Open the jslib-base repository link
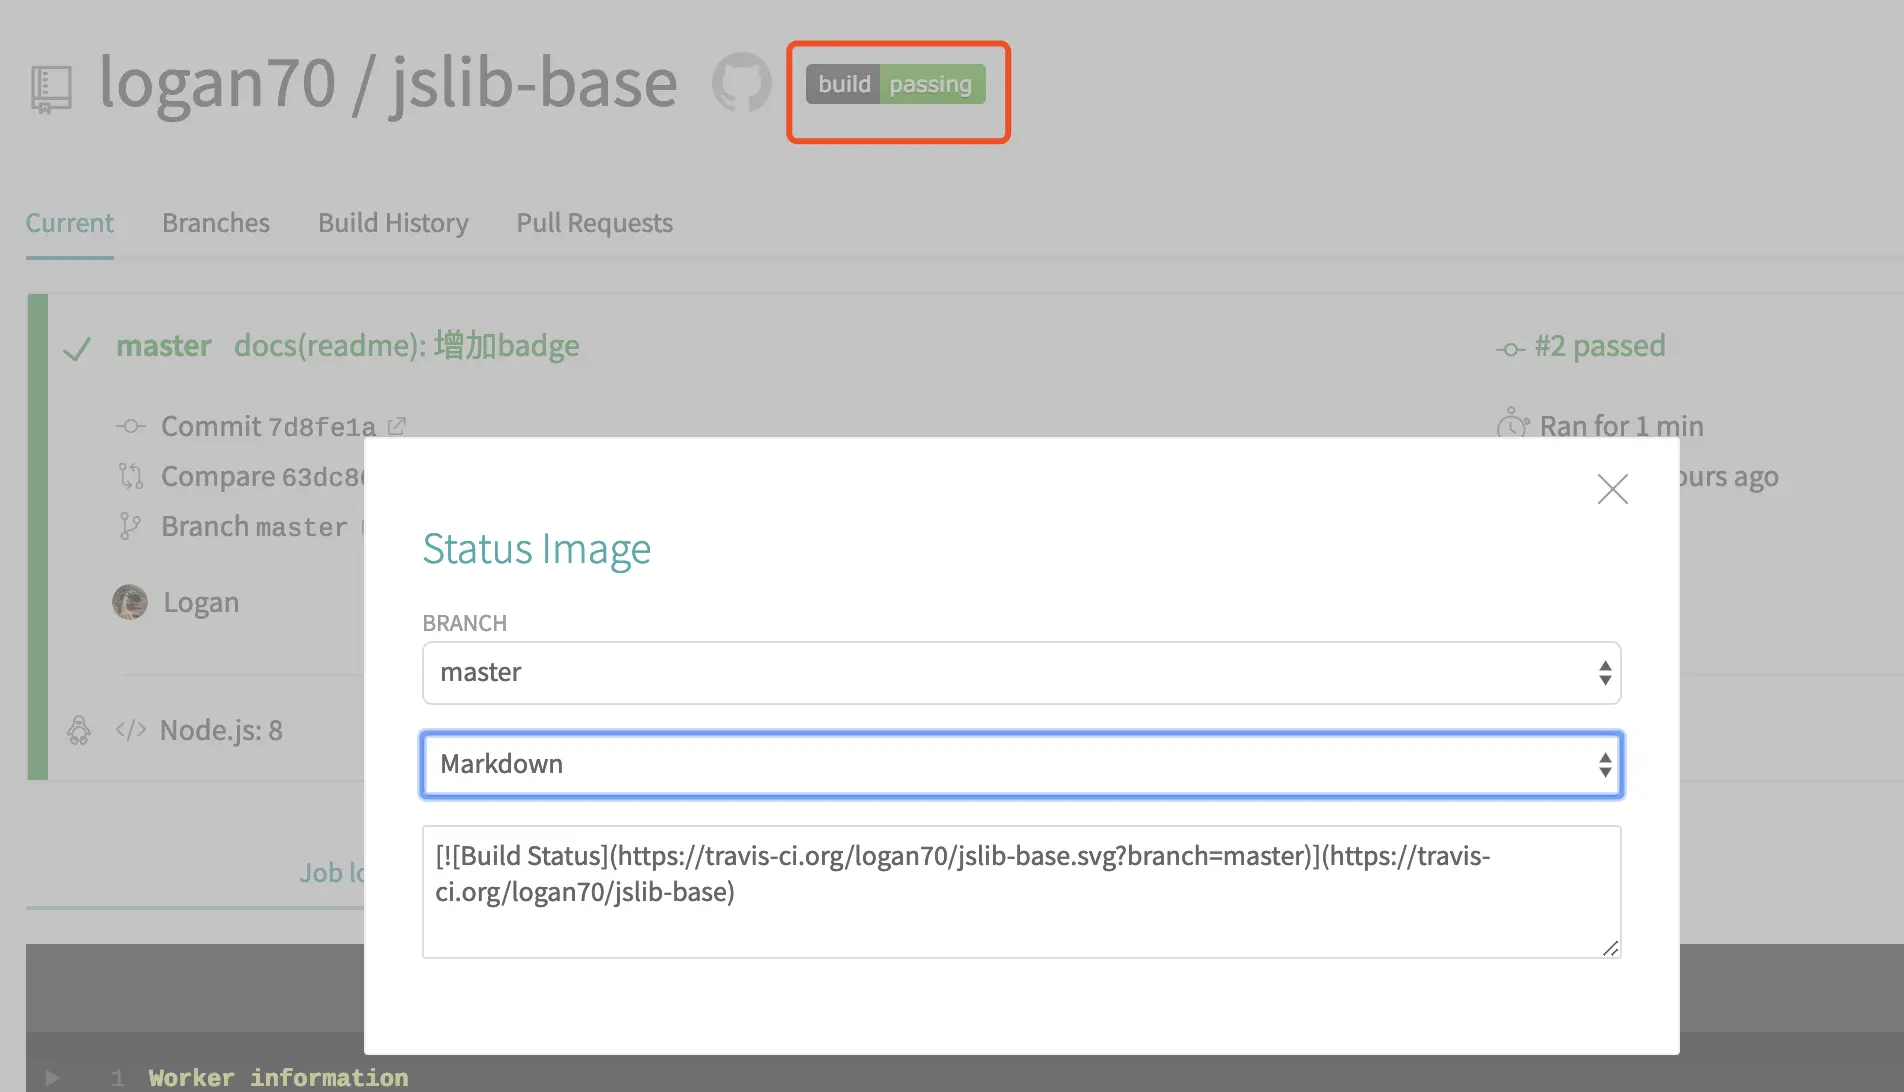This screenshot has height=1092, width=1904. [534, 82]
